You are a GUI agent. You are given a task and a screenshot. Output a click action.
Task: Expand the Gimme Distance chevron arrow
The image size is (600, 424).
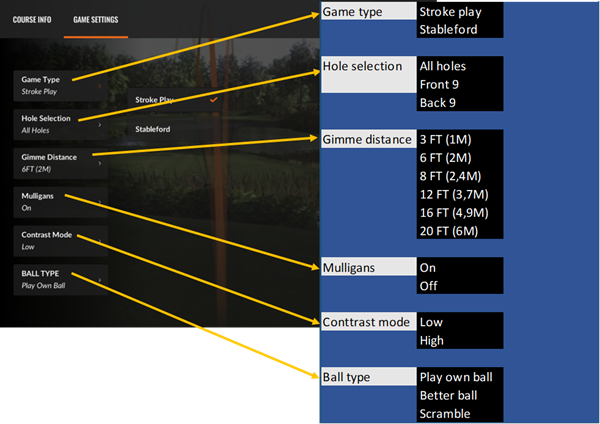tap(101, 162)
